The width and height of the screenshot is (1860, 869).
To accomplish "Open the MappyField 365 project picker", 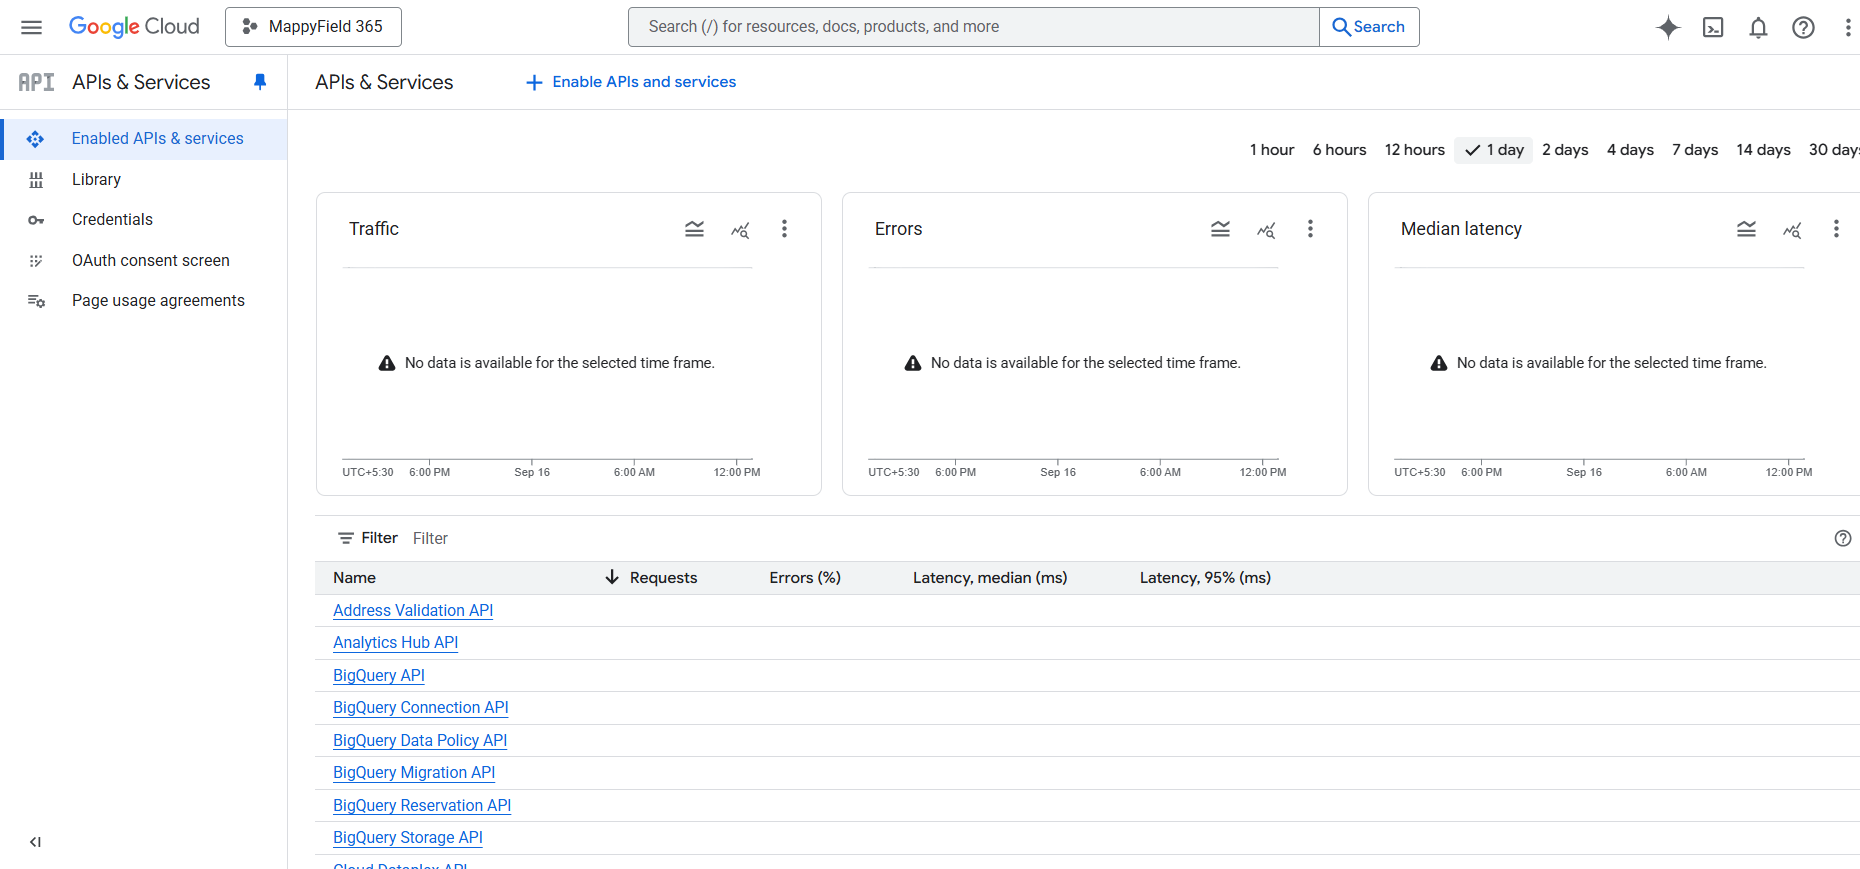I will click(313, 27).
